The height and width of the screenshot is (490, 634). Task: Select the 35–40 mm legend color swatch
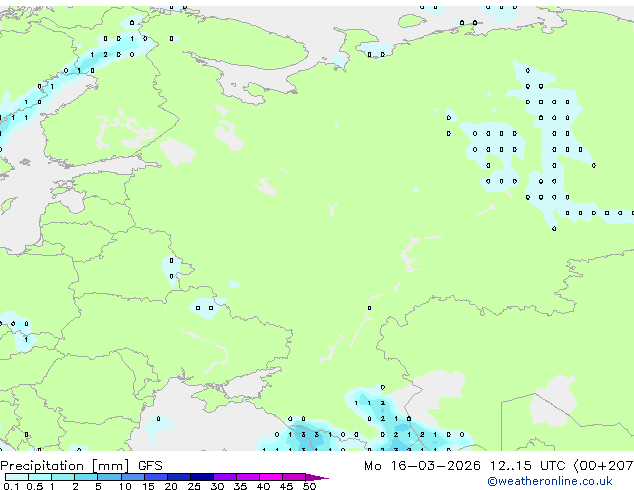click(247, 477)
